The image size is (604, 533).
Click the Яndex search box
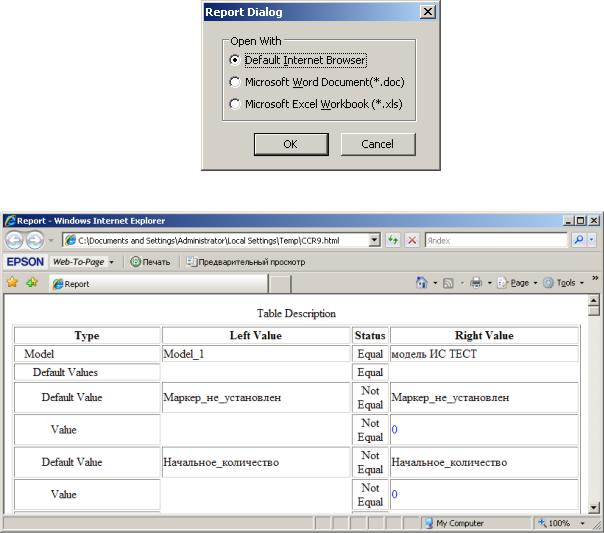point(496,241)
